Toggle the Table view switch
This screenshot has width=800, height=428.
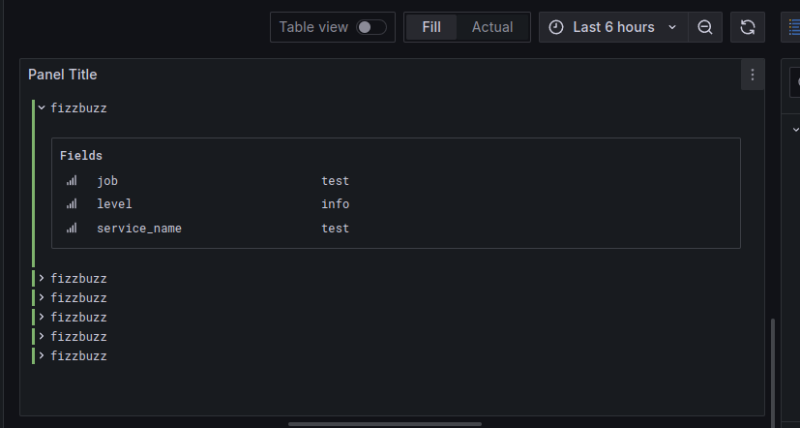371,27
